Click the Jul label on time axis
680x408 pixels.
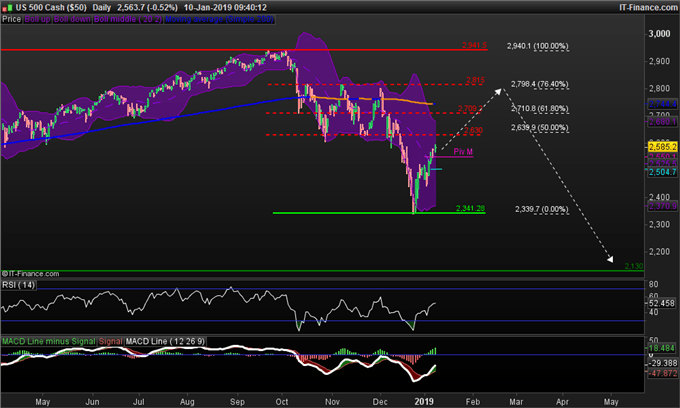pyautogui.click(x=139, y=402)
